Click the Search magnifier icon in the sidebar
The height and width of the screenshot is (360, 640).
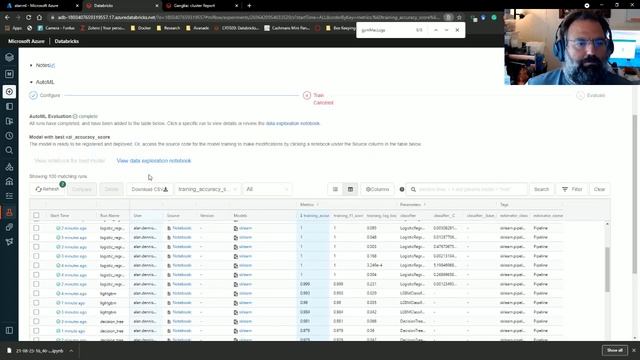tap(9, 151)
